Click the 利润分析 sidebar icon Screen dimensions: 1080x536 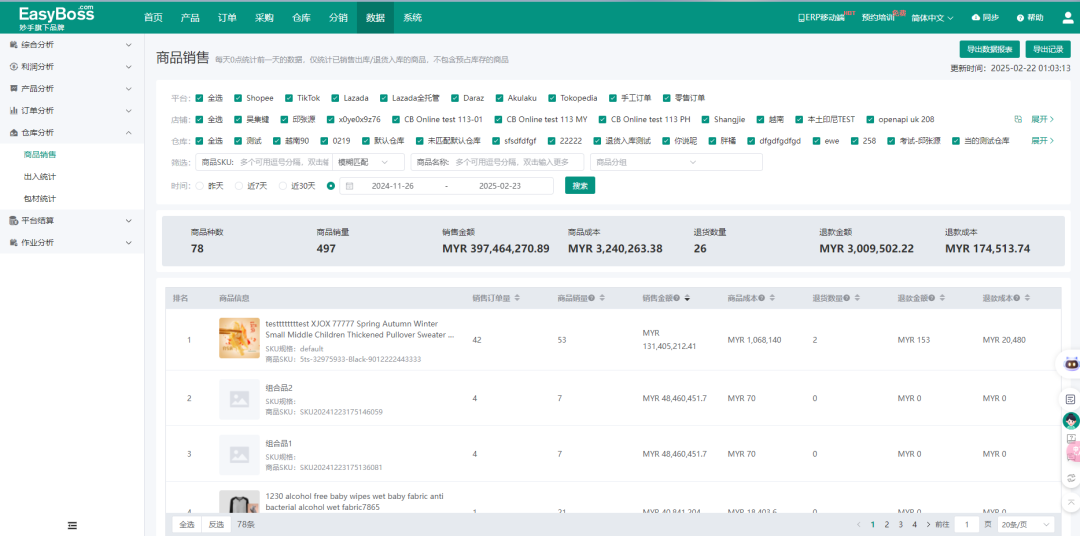(14, 67)
